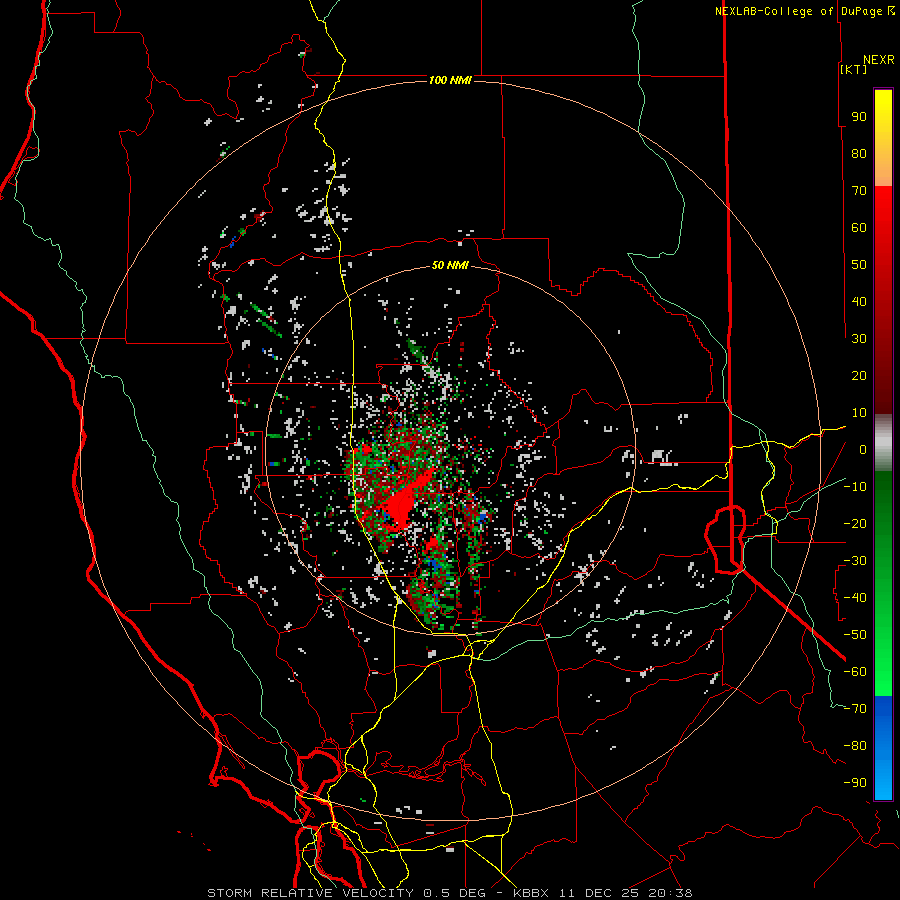Click the 10 value on the velocity scale

point(859,413)
